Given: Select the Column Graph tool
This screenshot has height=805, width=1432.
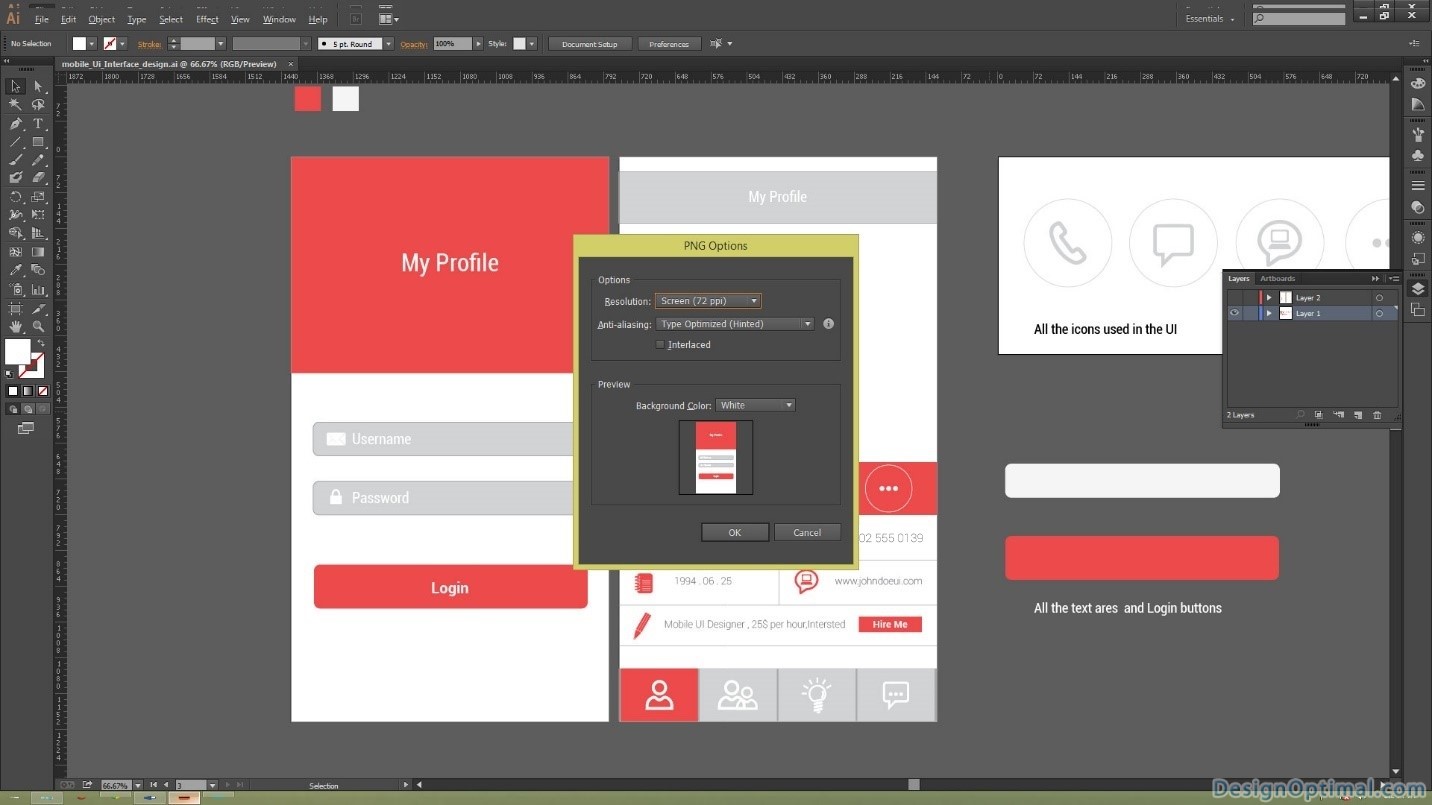Looking at the screenshot, I should click(38, 289).
